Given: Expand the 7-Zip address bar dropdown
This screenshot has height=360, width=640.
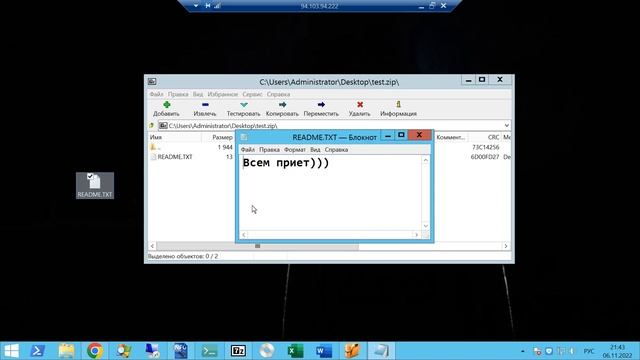Looking at the screenshot, I should (507, 126).
